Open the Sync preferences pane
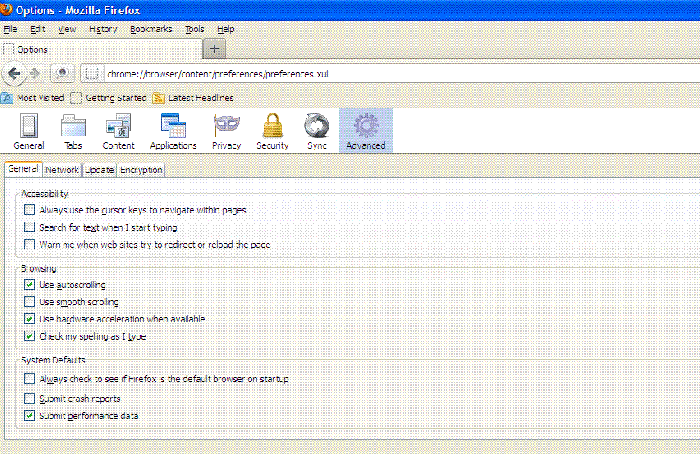This screenshot has width=700, height=454. [x=317, y=130]
